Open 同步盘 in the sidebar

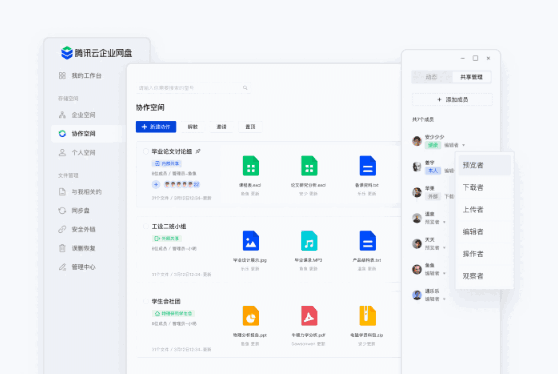[74, 211]
